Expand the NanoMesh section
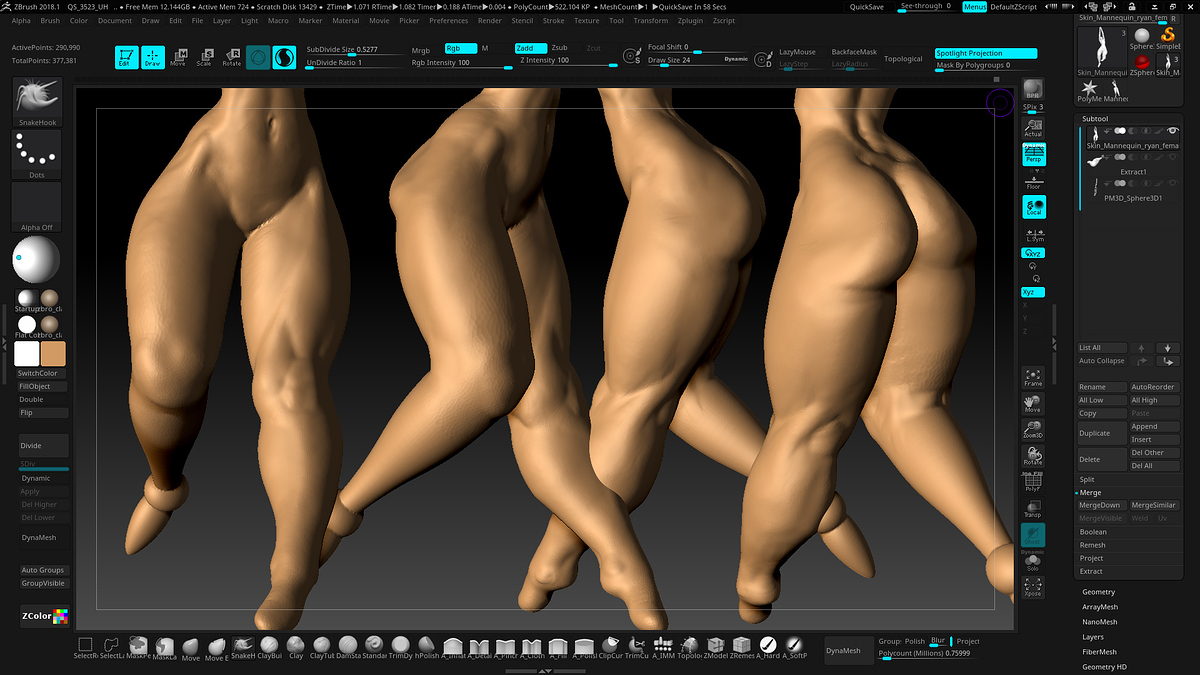This screenshot has width=1200, height=675. pyautogui.click(x=1099, y=622)
